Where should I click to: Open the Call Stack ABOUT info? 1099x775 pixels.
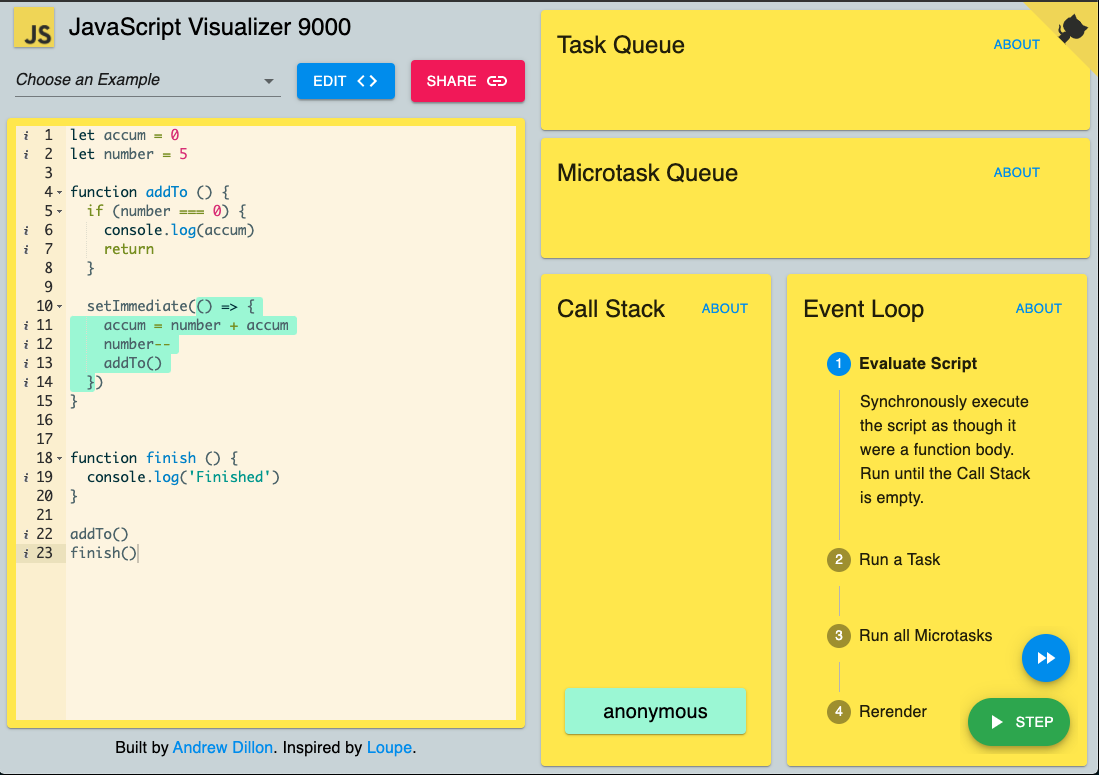click(x=724, y=308)
